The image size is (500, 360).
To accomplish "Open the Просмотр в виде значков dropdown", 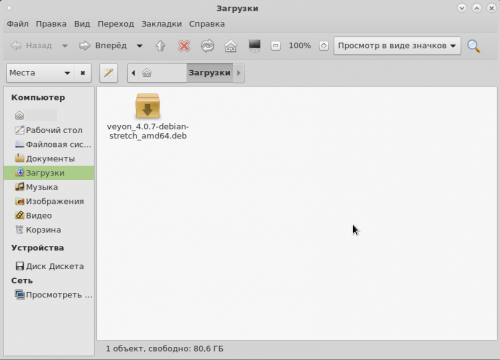I will coord(397,46).
